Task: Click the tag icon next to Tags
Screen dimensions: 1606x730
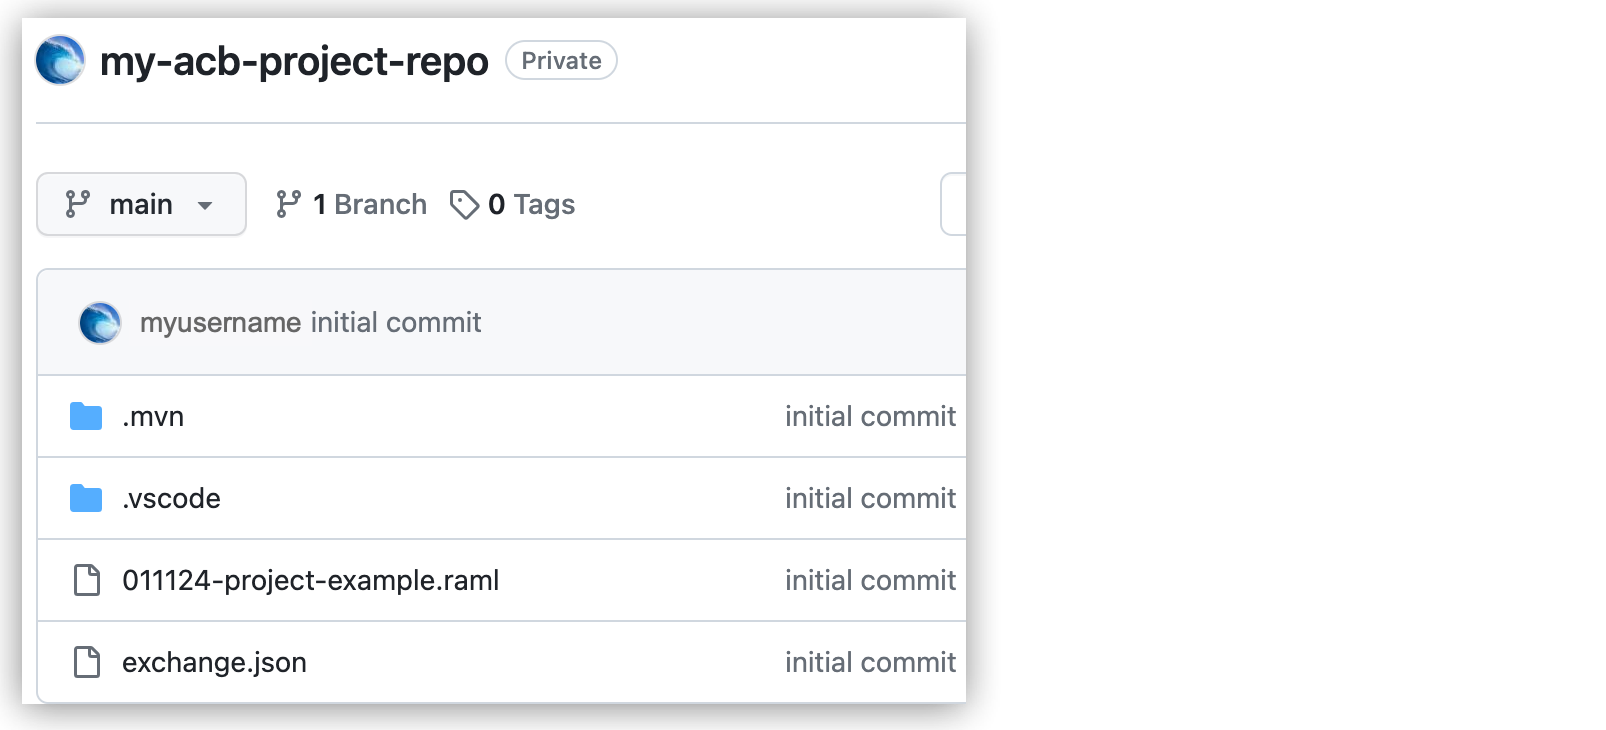Action: click(463, 204)
